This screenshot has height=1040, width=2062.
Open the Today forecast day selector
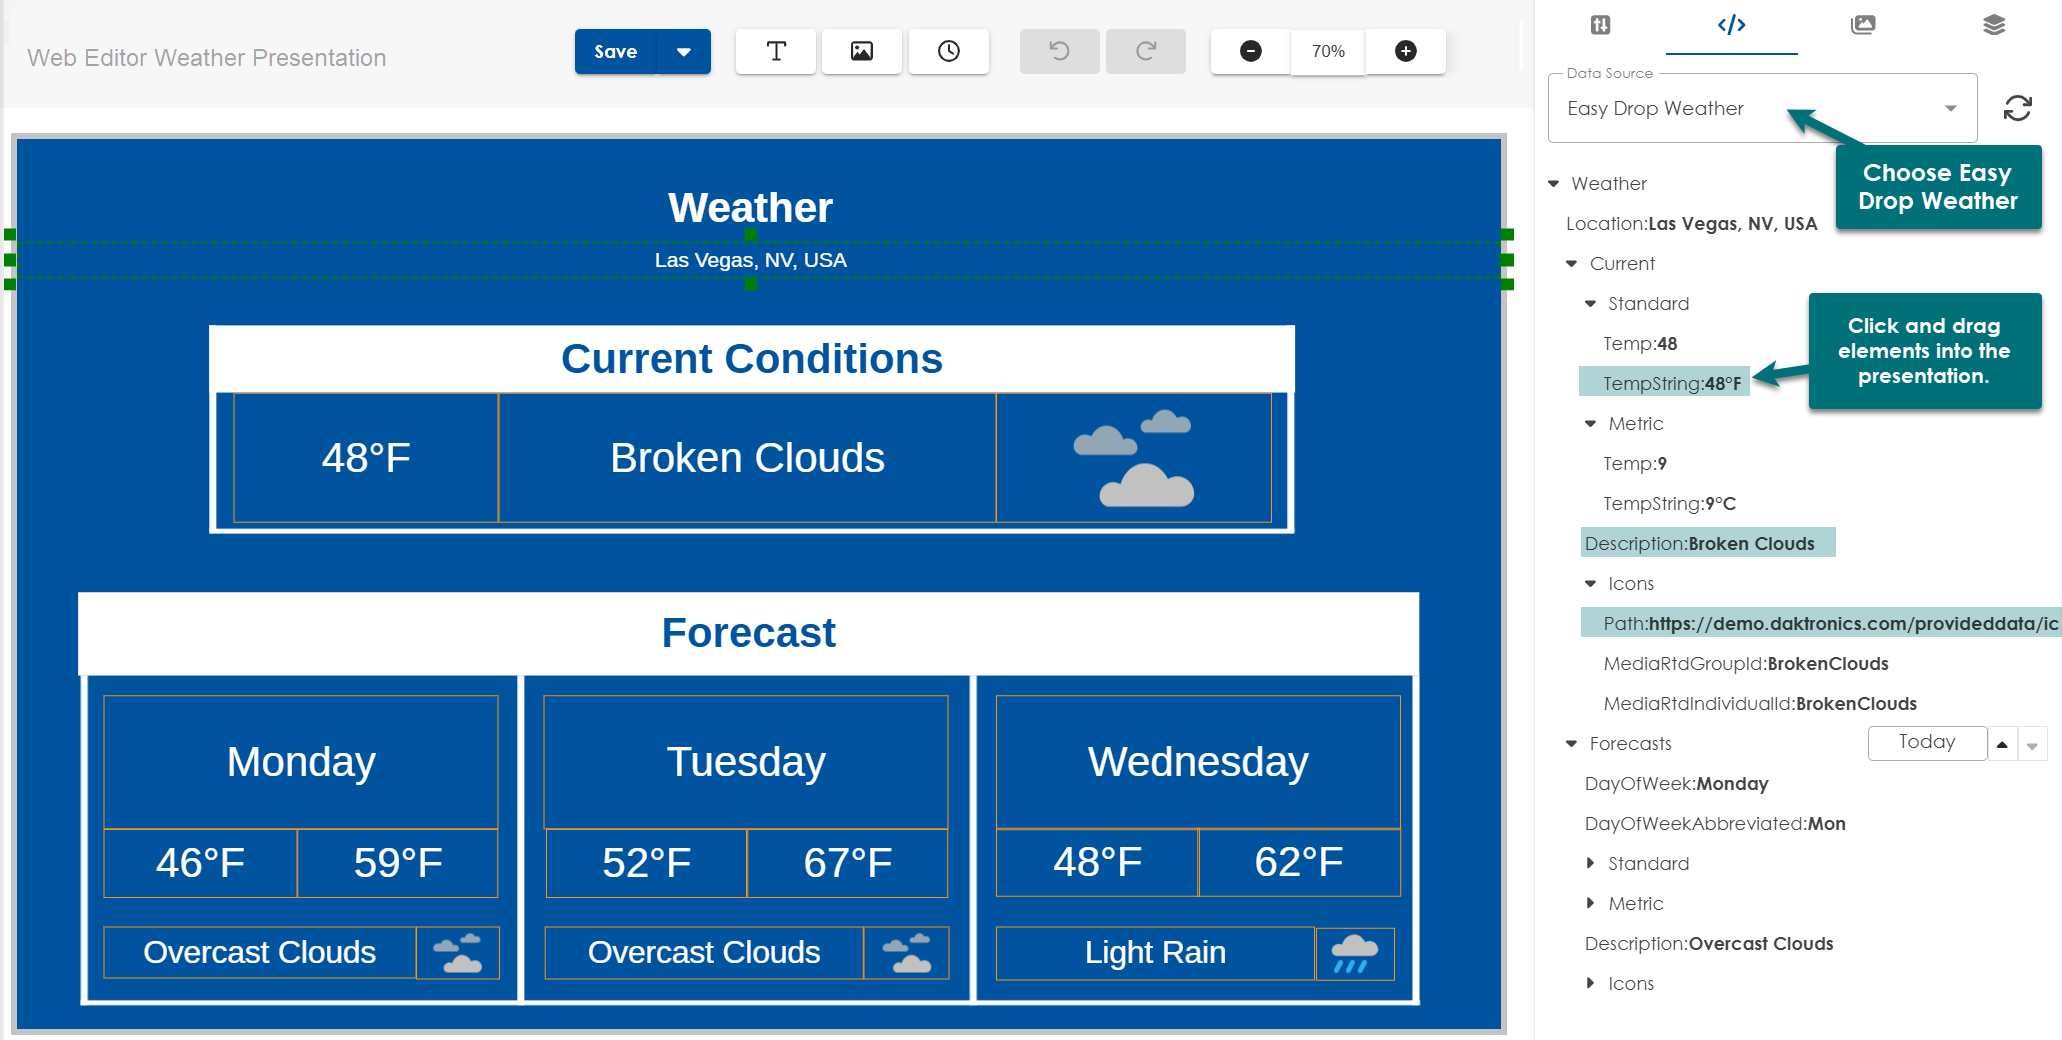(1927, 742)
